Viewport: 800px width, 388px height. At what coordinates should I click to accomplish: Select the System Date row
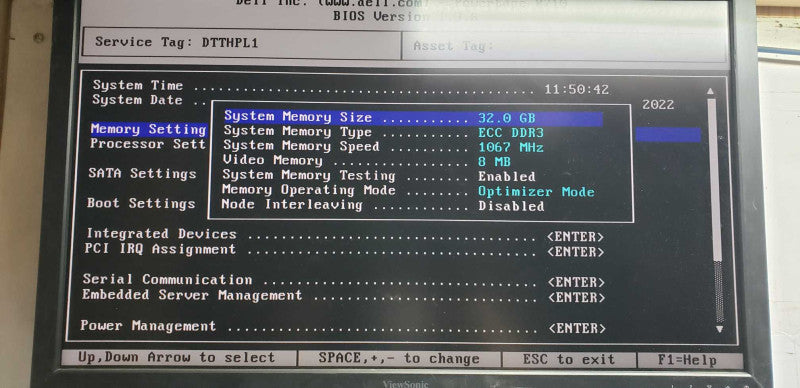[x=383, y=102]
